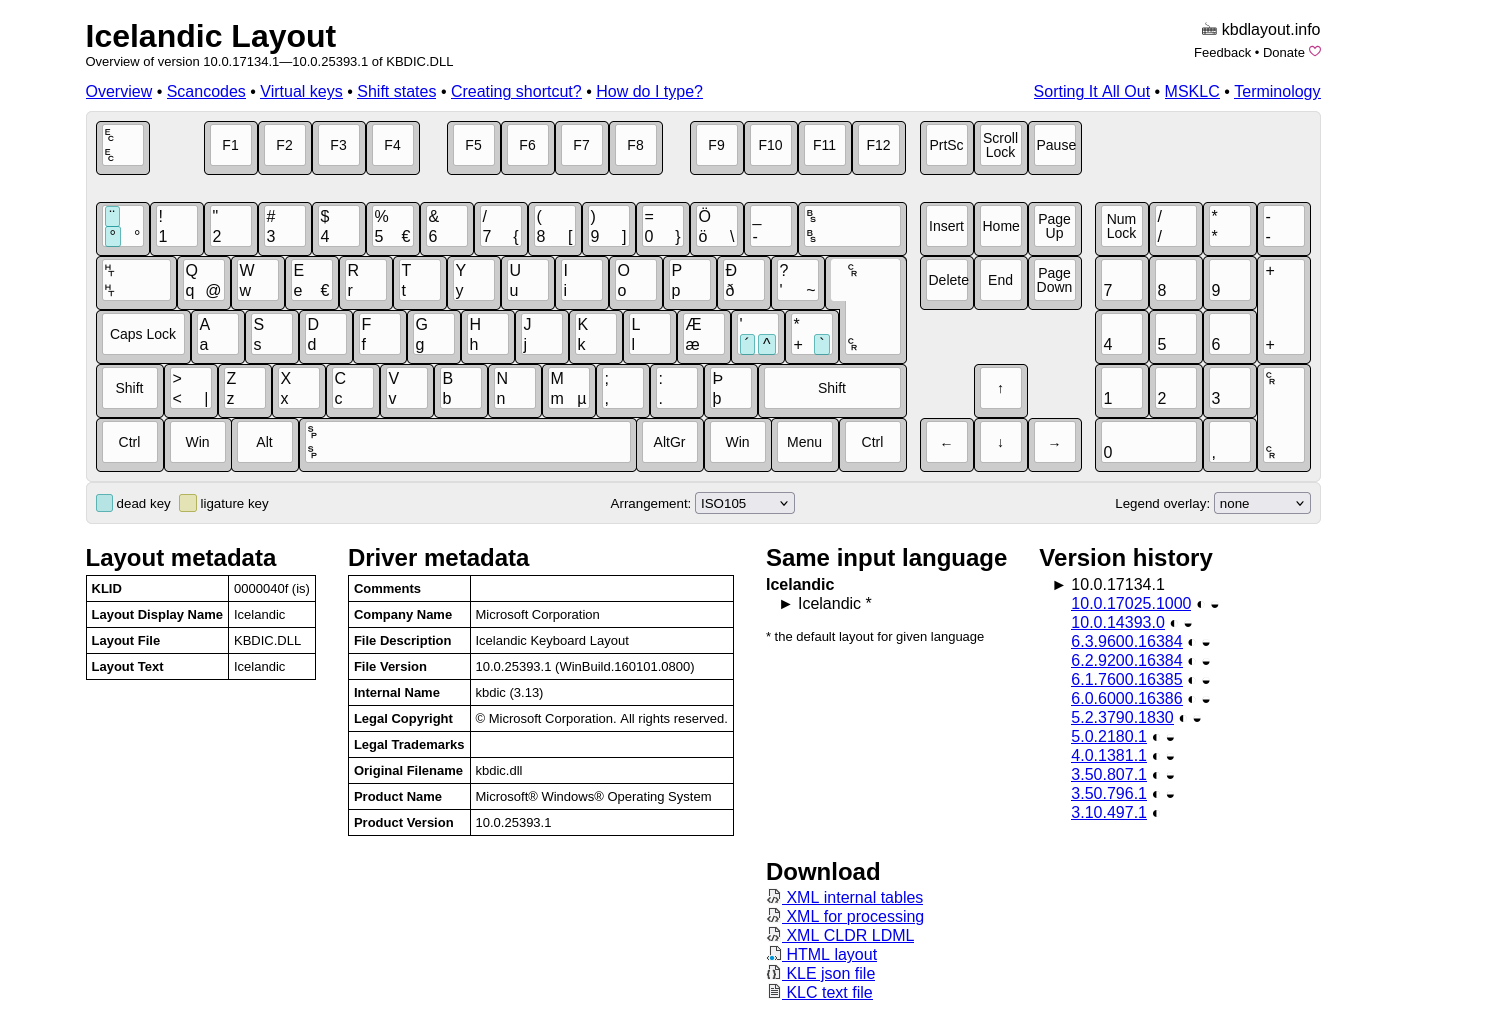Go to the Overview section

point(119,91)
